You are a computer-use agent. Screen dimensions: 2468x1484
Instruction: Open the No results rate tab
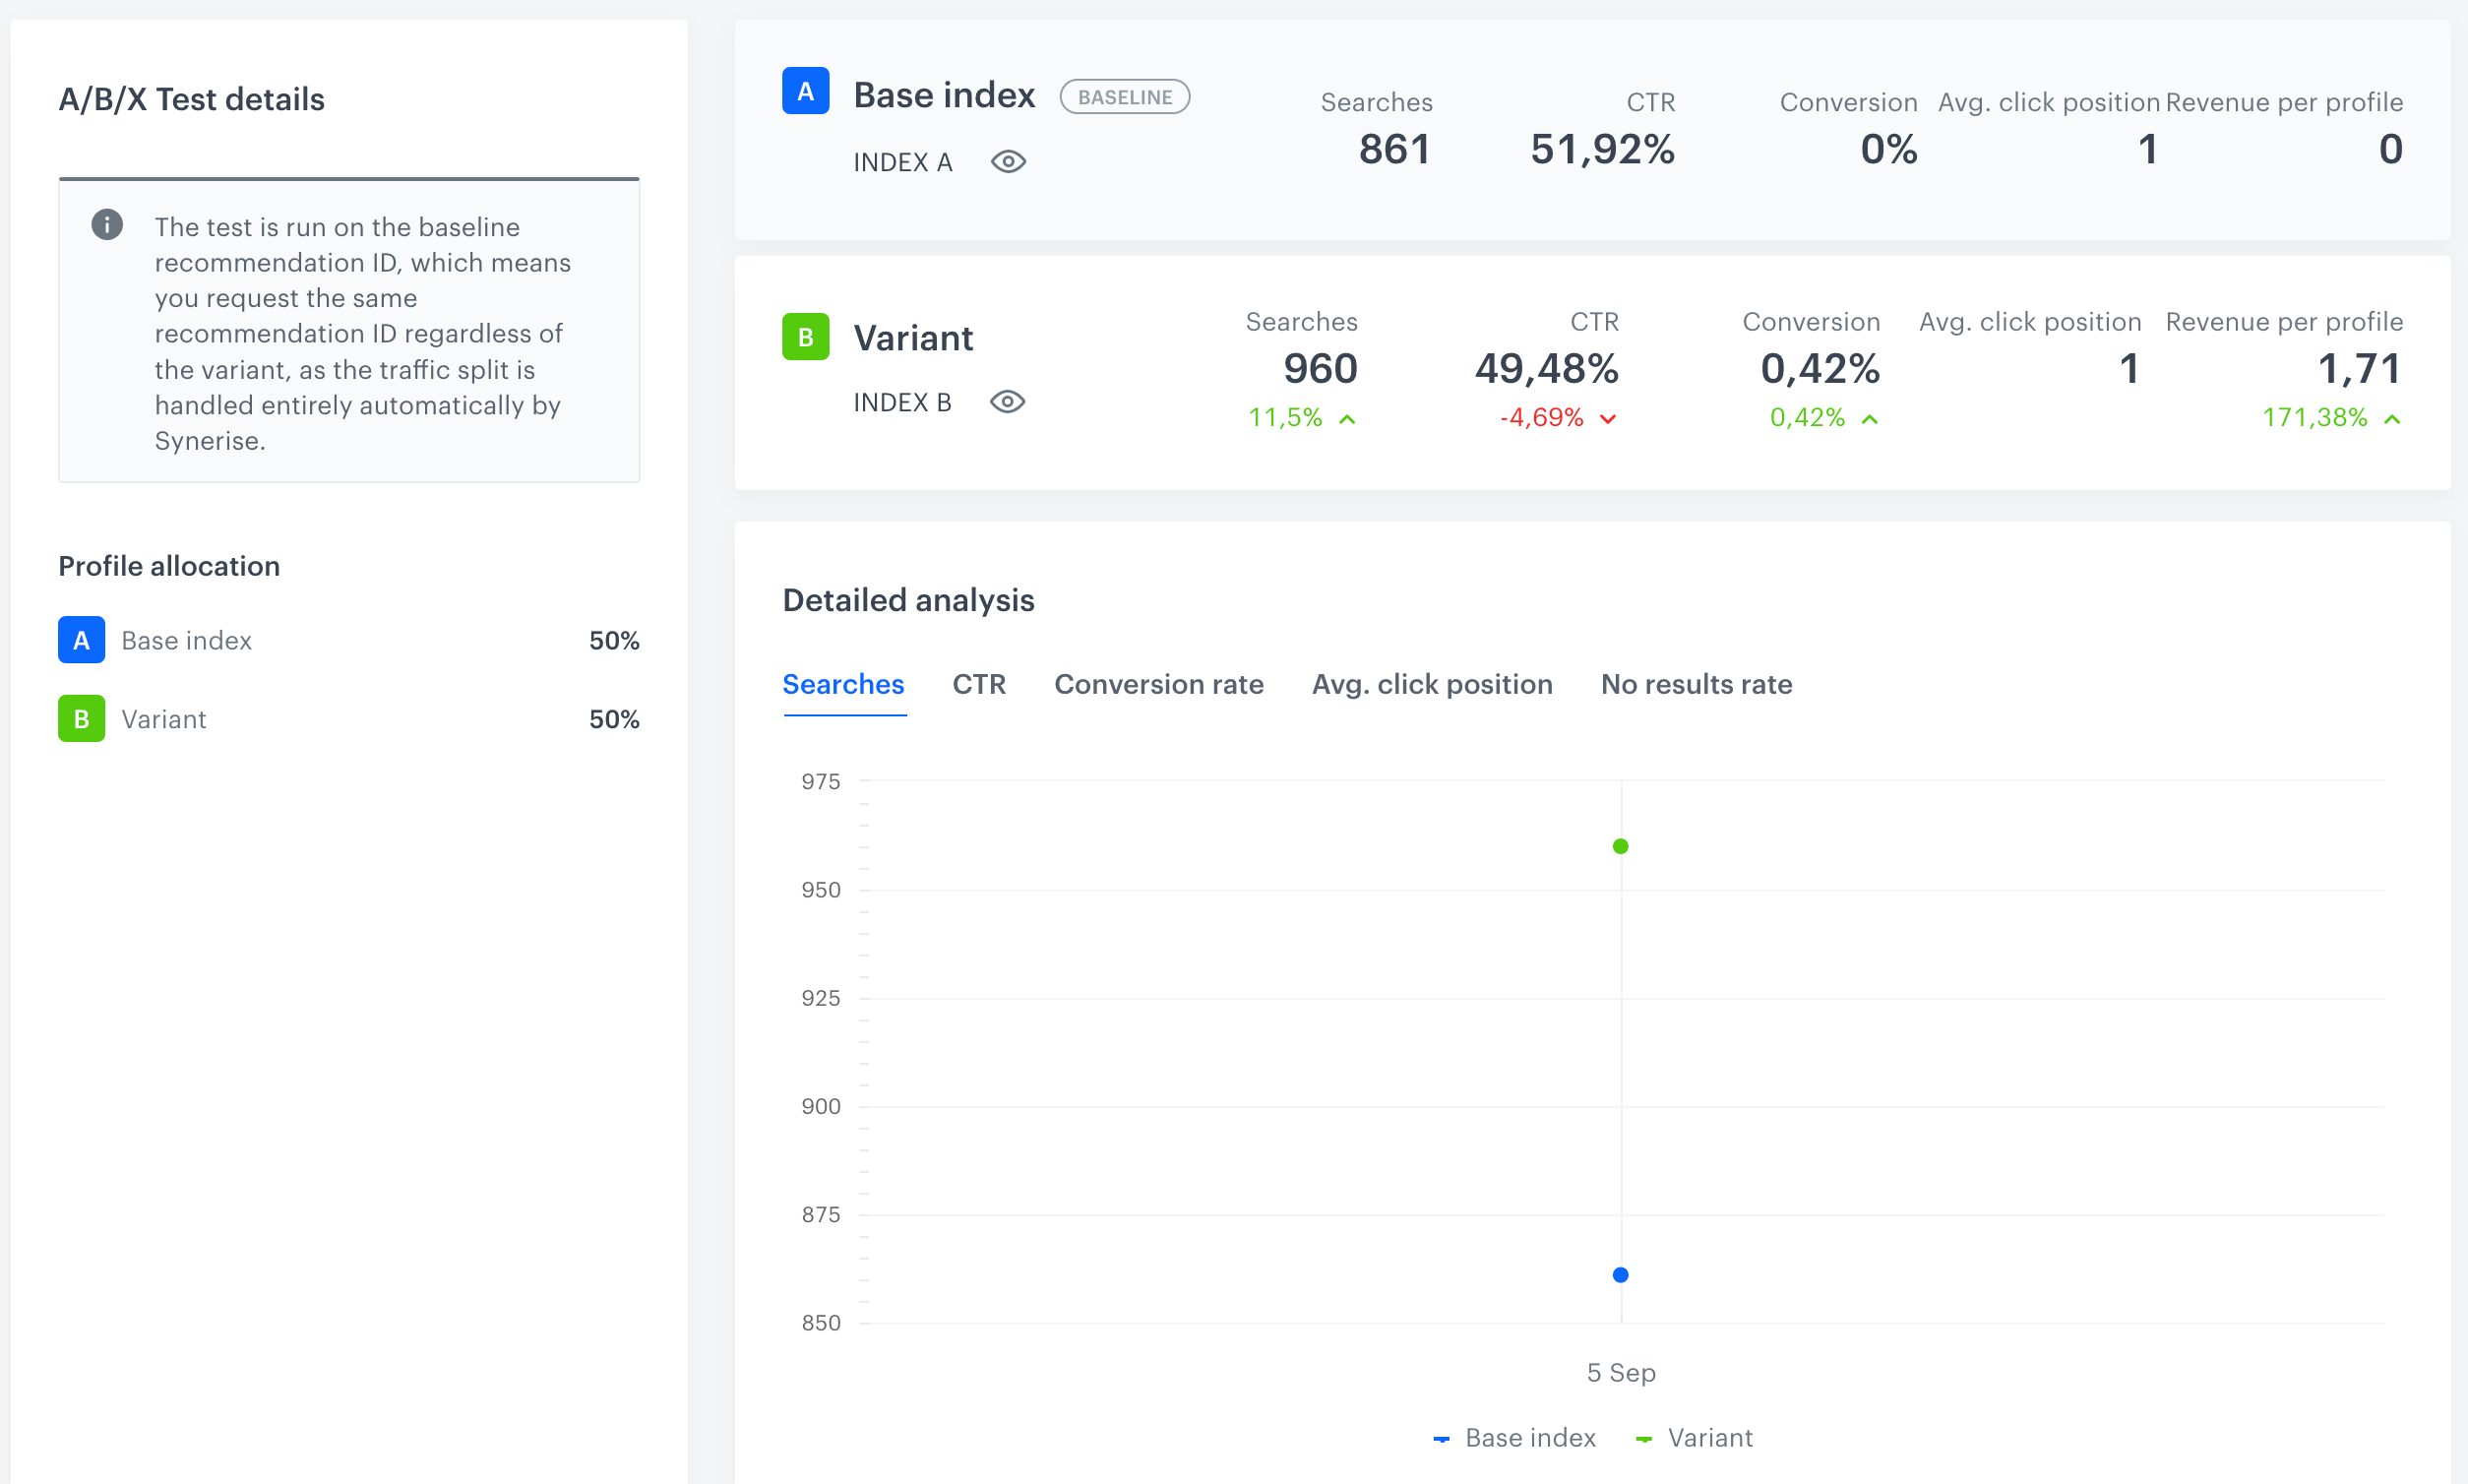1696,684
